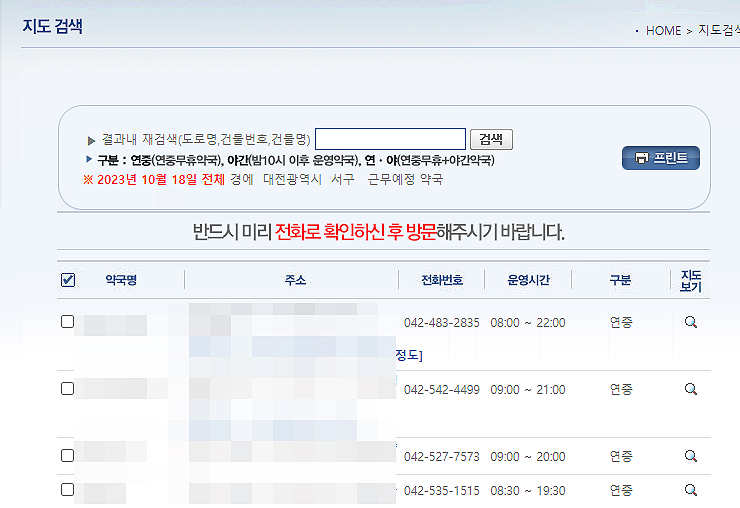The height and width of the screenshot is (508, 740).
Task: Click 연중 in the 042-483-2835 row
Action: (x=621, y=323)
